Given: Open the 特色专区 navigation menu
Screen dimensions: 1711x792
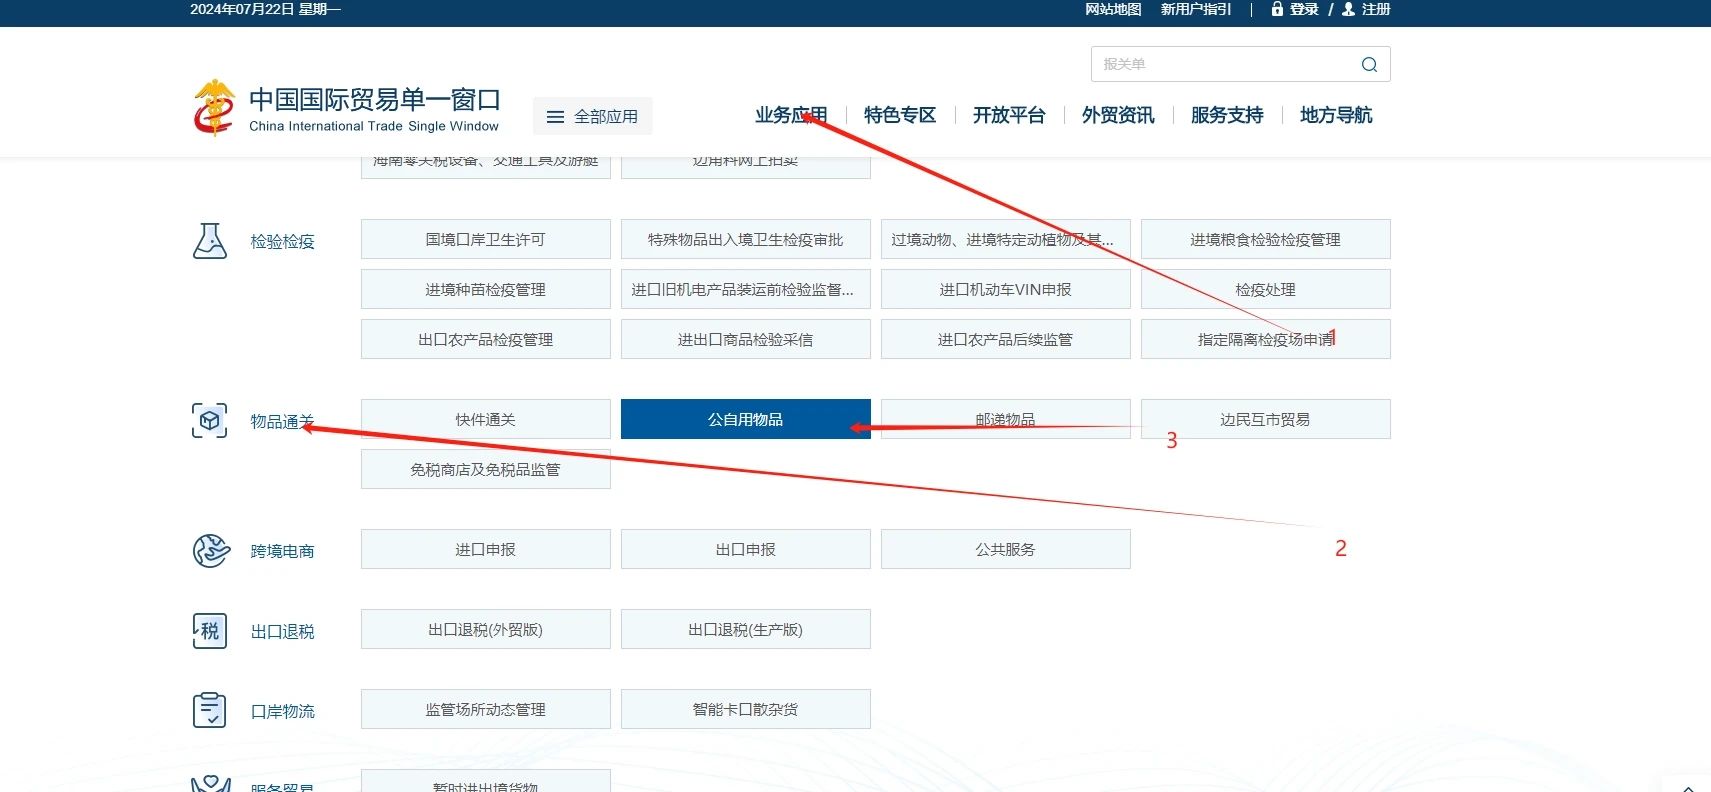Looking at the screenshot, I should (x=899, y=115).
